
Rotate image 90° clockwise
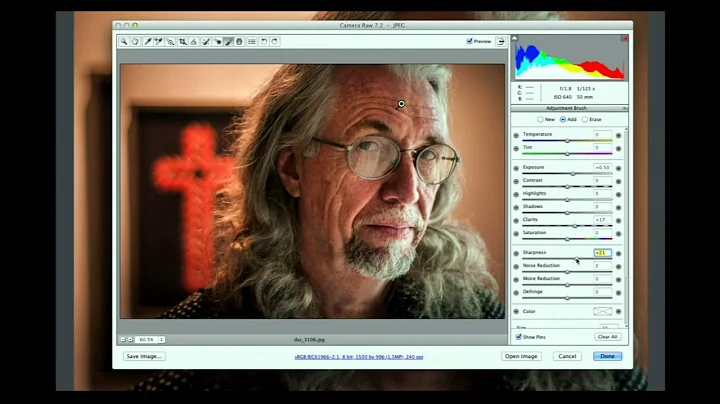pyautogui.click(x=275, y=42)
